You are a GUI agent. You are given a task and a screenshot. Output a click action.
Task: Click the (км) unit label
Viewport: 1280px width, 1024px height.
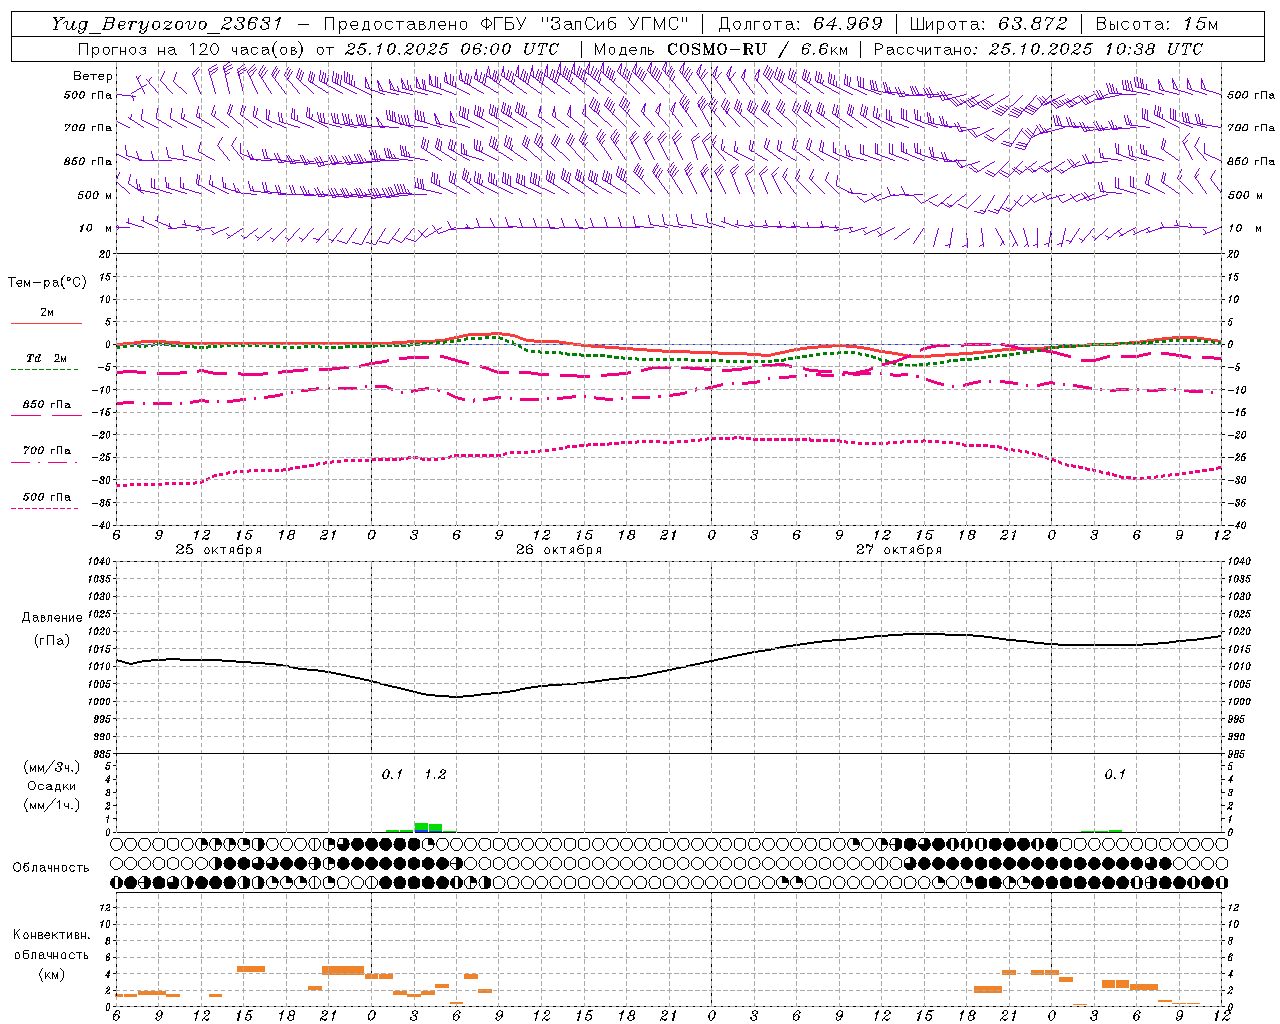tap(52, 974)
